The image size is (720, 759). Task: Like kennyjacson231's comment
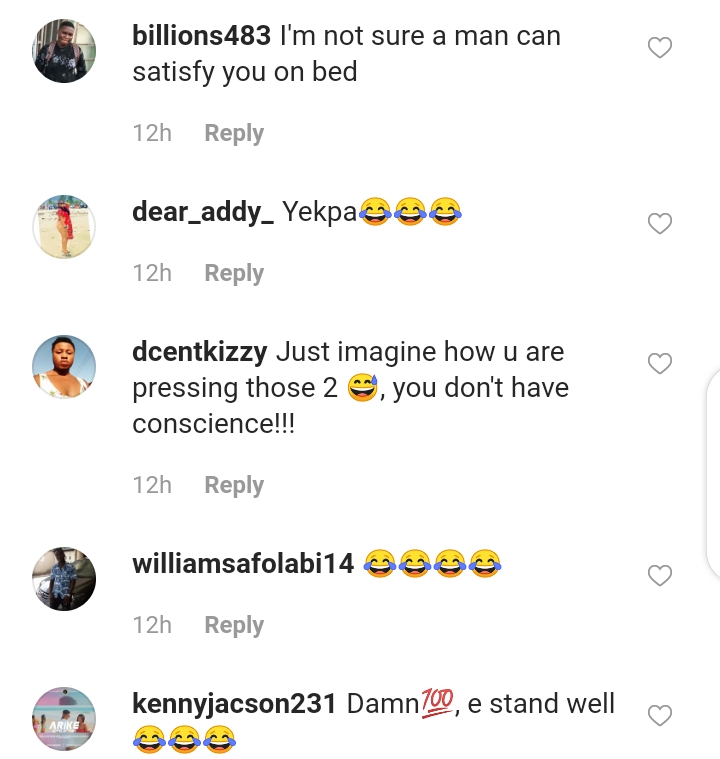coord(660,716)
